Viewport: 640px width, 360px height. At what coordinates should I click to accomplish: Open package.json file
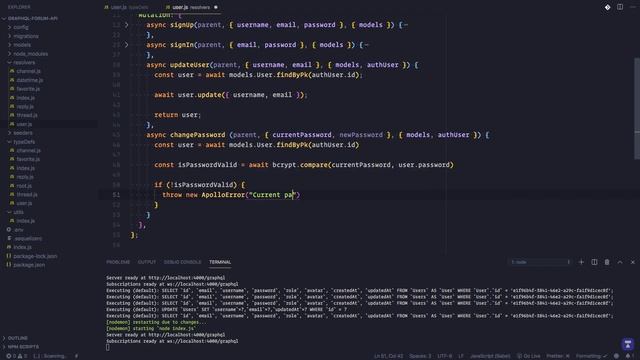(29, 265)
